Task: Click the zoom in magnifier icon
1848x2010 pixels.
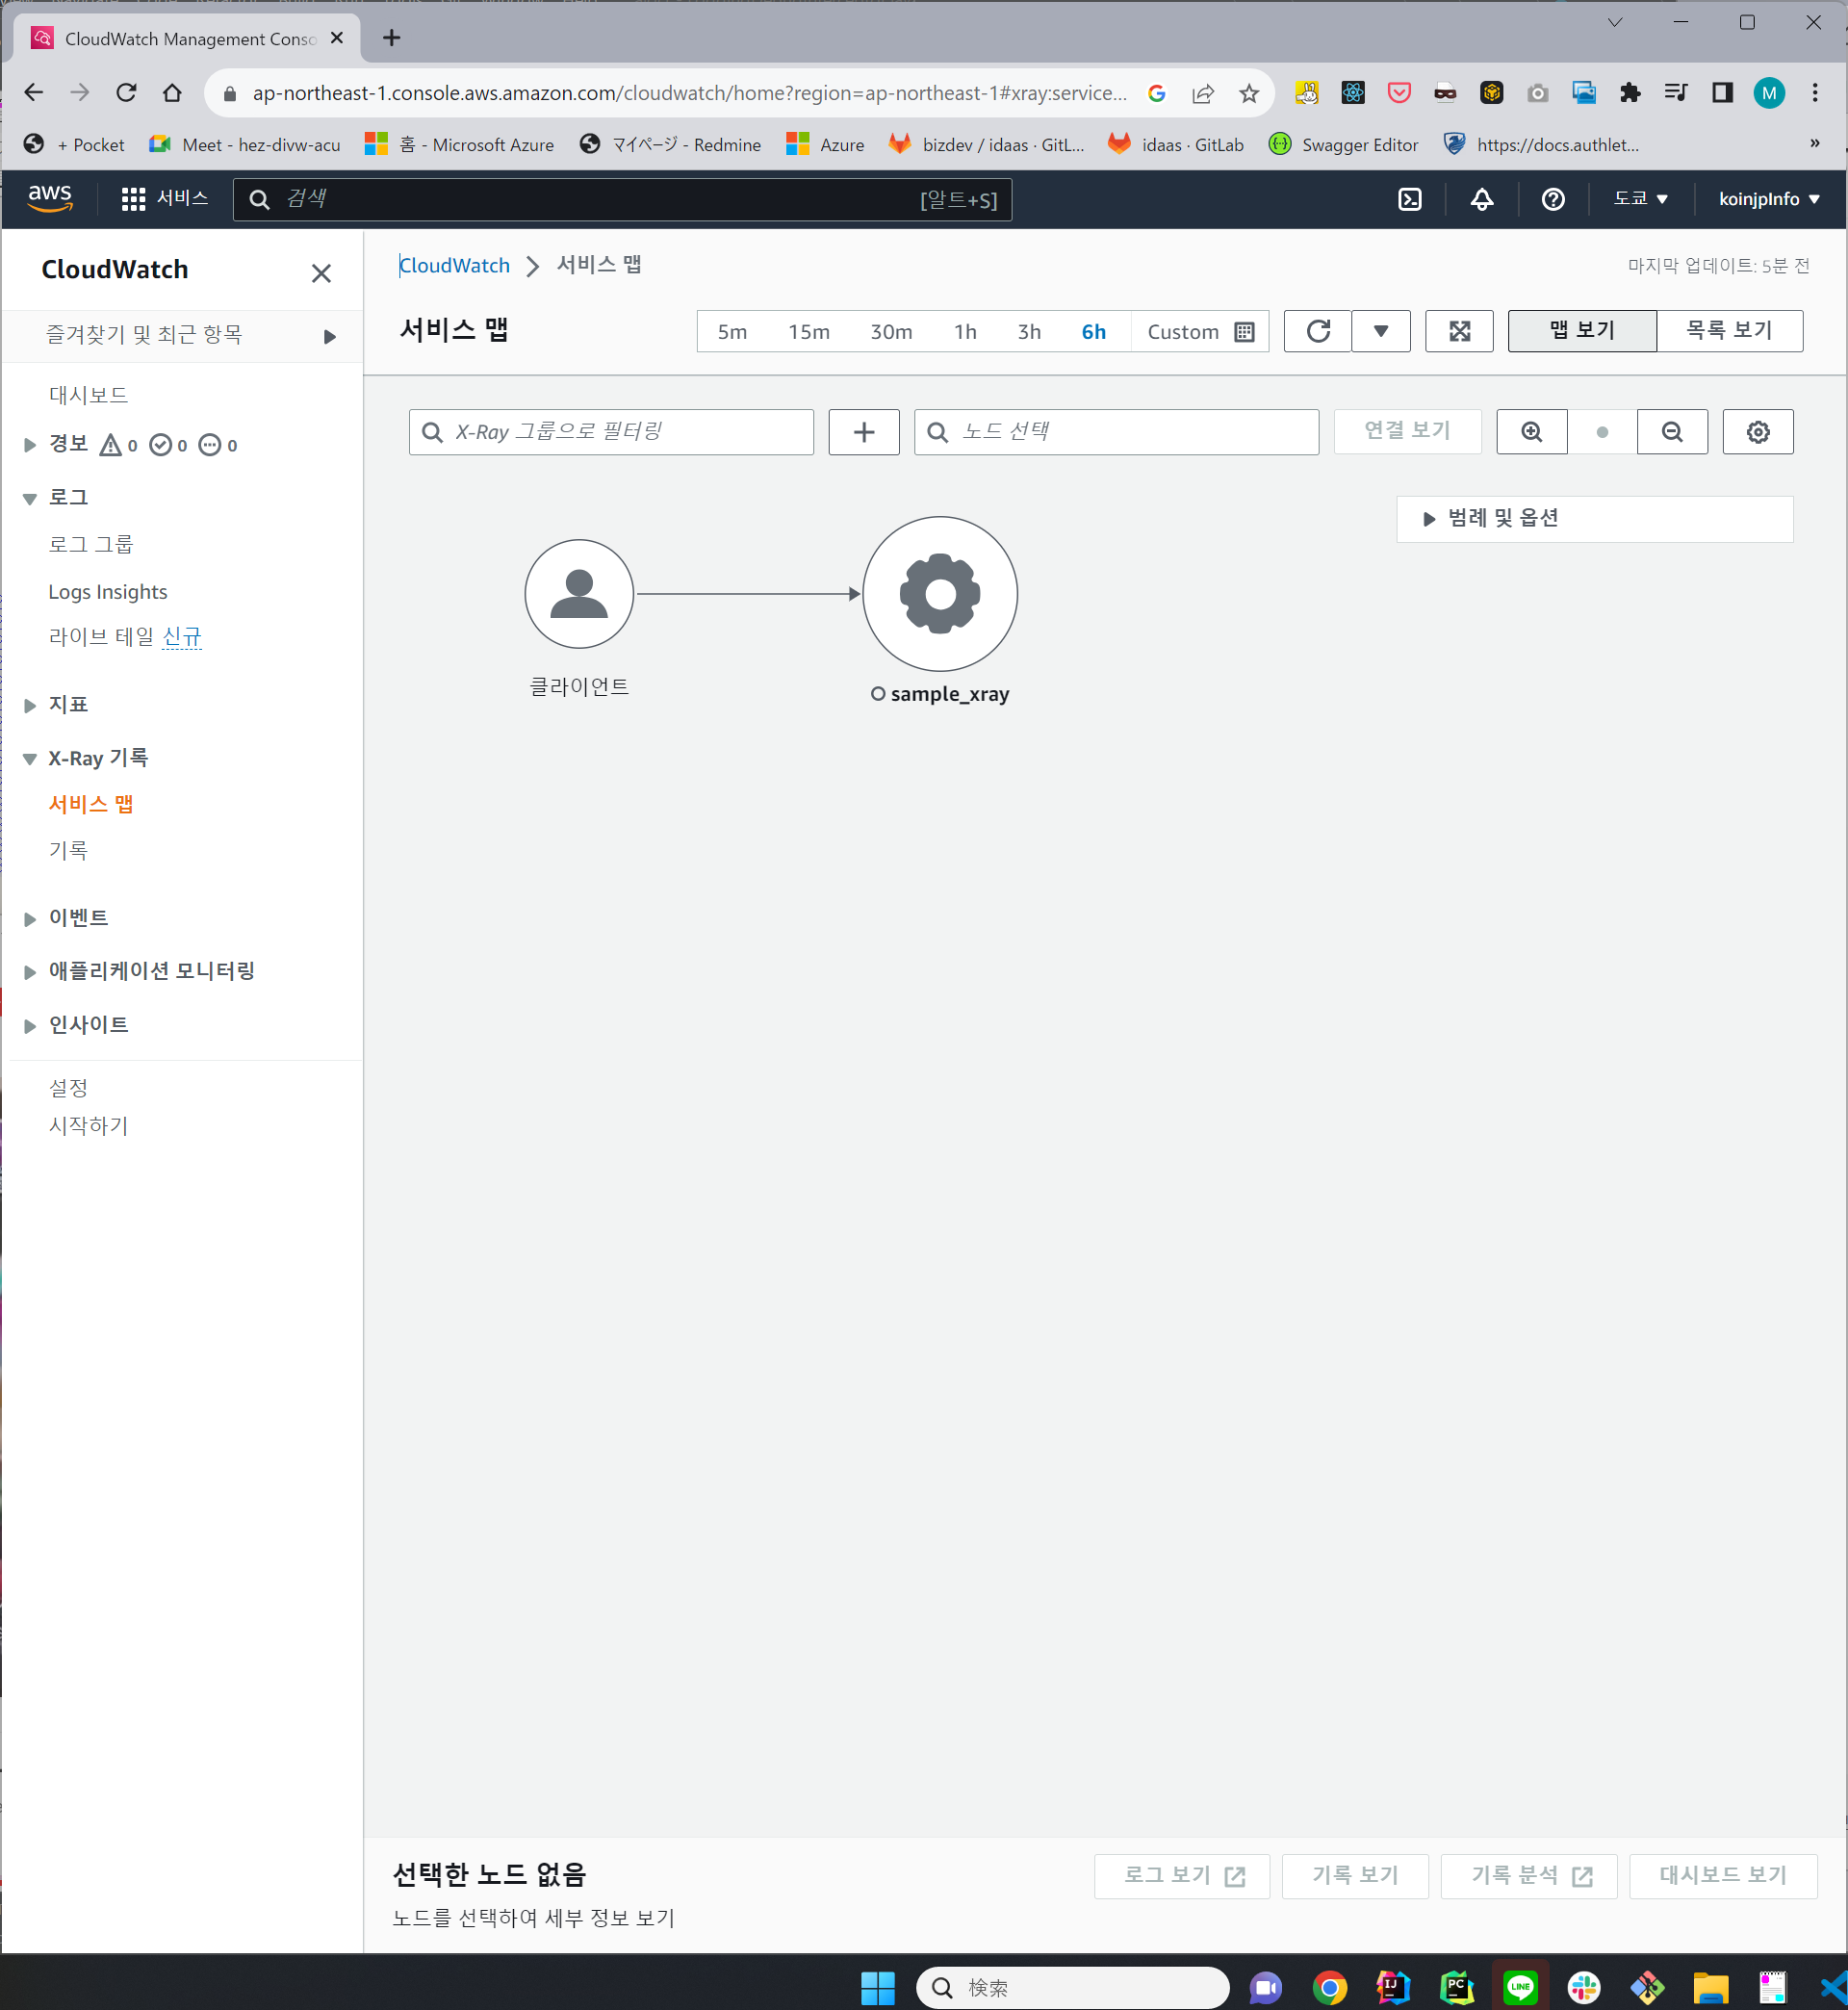Action: [1530, 432]
